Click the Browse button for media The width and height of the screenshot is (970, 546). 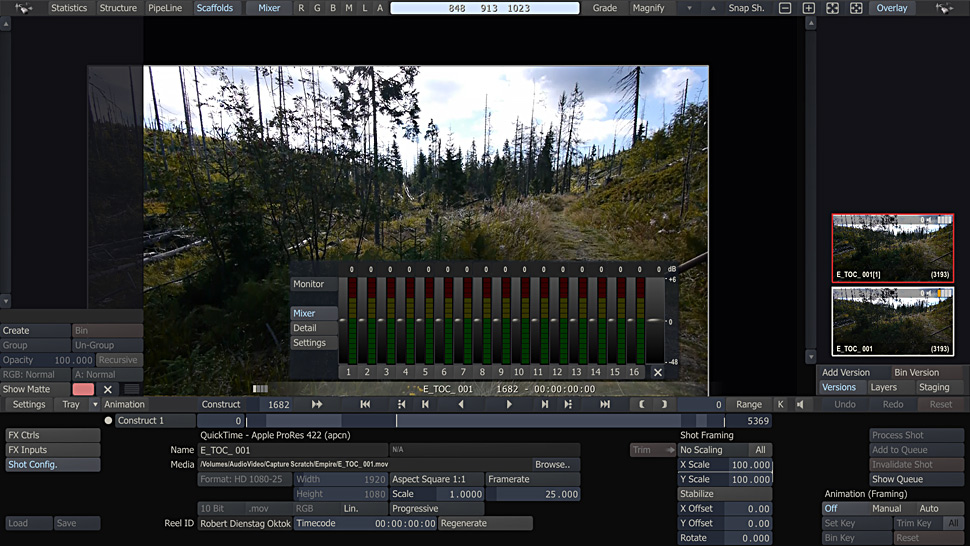tap(551, 465)
